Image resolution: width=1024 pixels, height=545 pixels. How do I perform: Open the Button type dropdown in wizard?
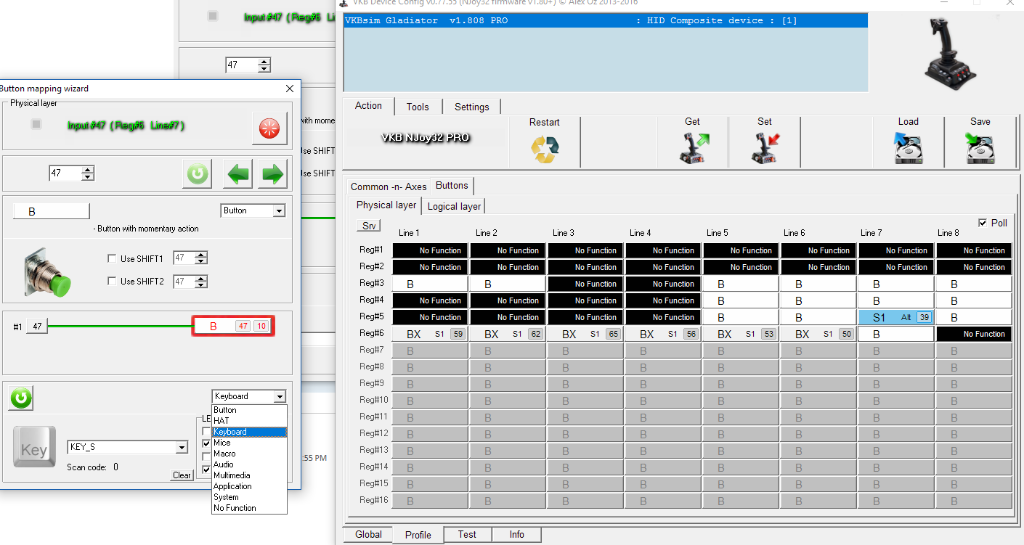pyautogui.click(x=279, y=211)
